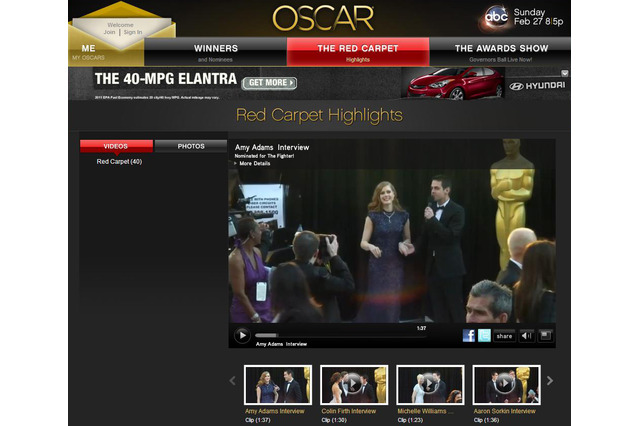The width and height of the screenshot is (640, 426).
Task: Open The Awards Show section
Action: (500, 51)
